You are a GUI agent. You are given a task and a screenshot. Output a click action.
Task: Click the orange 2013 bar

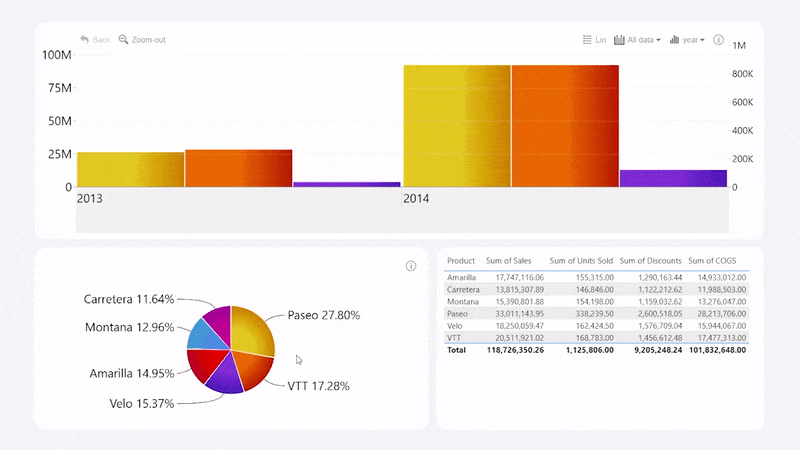click(x=238, y=168)
